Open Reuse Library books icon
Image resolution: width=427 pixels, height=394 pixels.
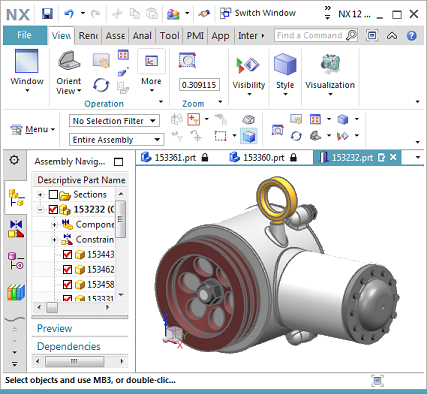[16, 292]
